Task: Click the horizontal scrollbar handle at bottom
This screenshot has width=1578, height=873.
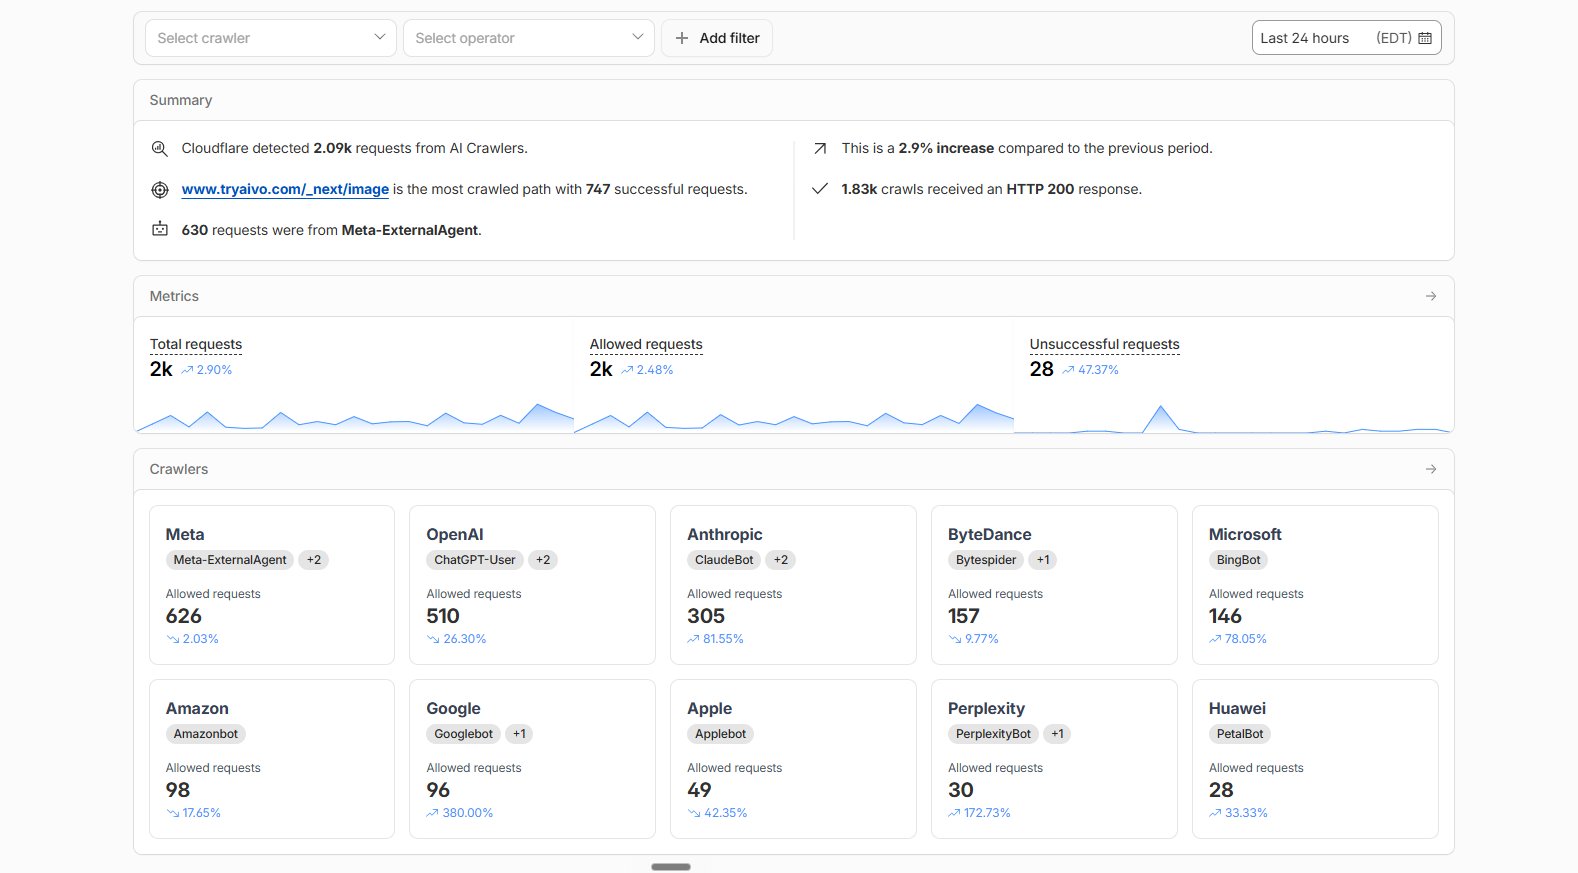Action: 671,867
